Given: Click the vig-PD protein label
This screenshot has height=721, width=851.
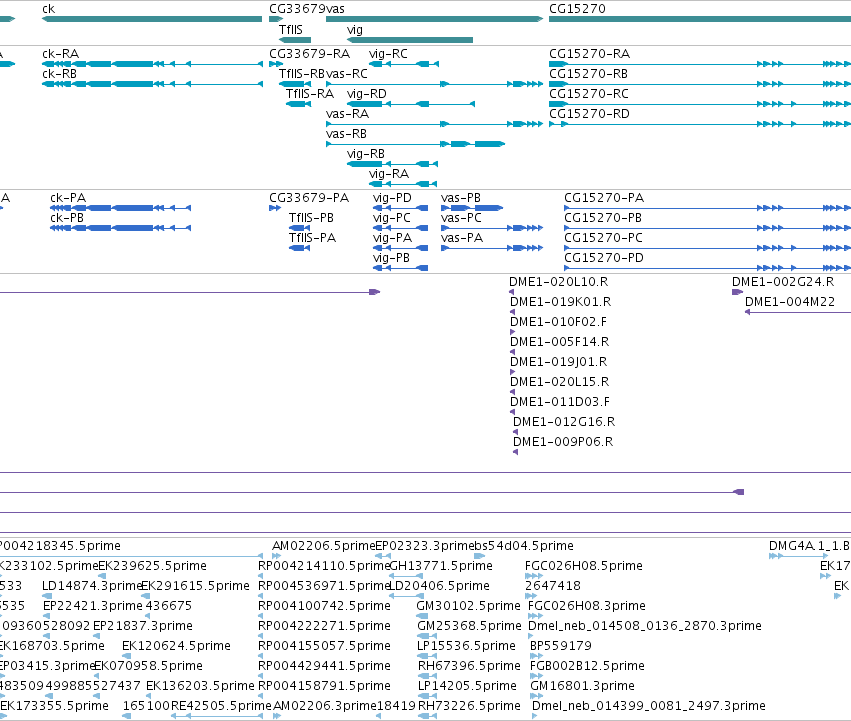Looking at the screenshot, I should click(x=392, y=198).
